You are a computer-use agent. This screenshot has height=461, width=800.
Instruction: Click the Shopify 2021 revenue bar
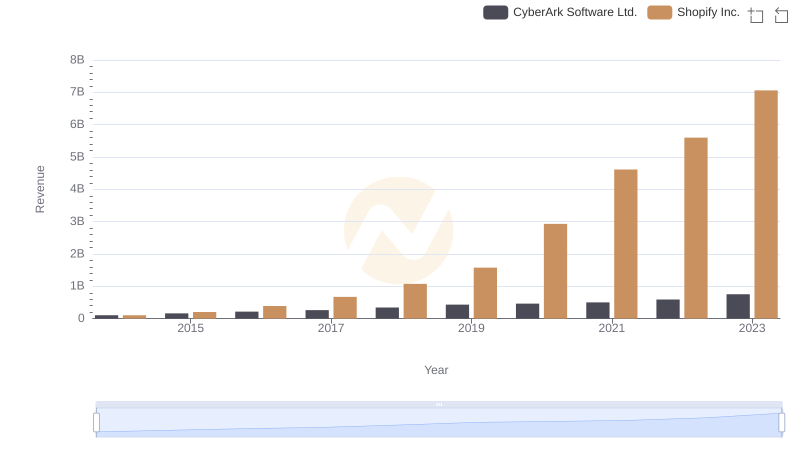[626, 244]
